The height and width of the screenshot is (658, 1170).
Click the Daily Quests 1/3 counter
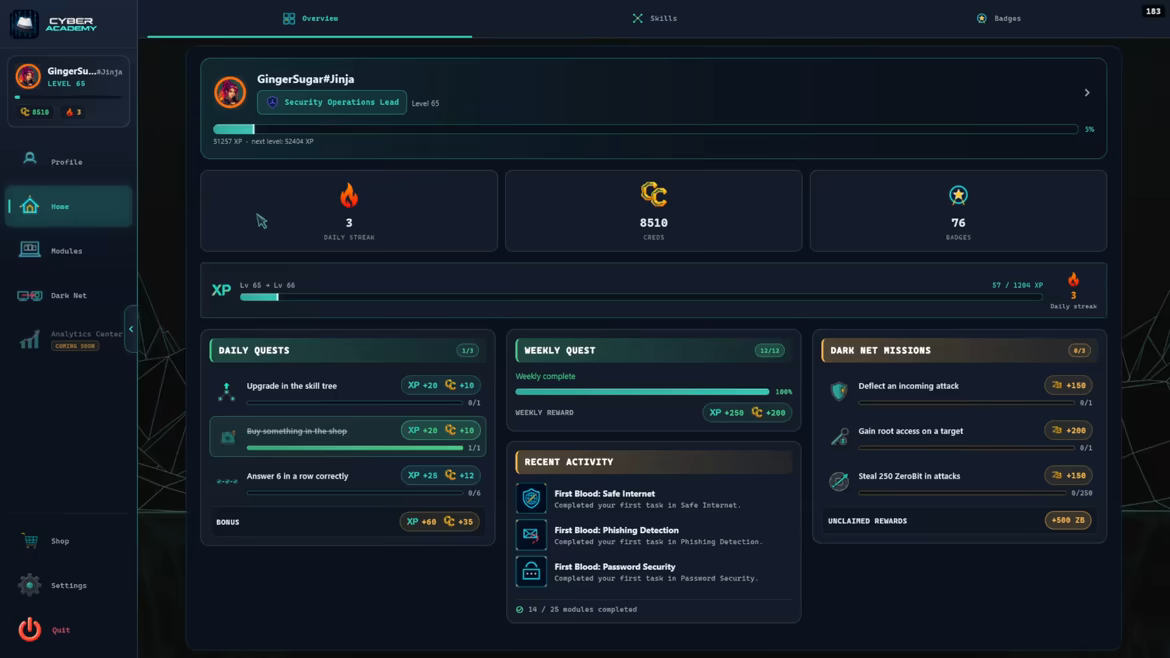(x=467, y=351)
